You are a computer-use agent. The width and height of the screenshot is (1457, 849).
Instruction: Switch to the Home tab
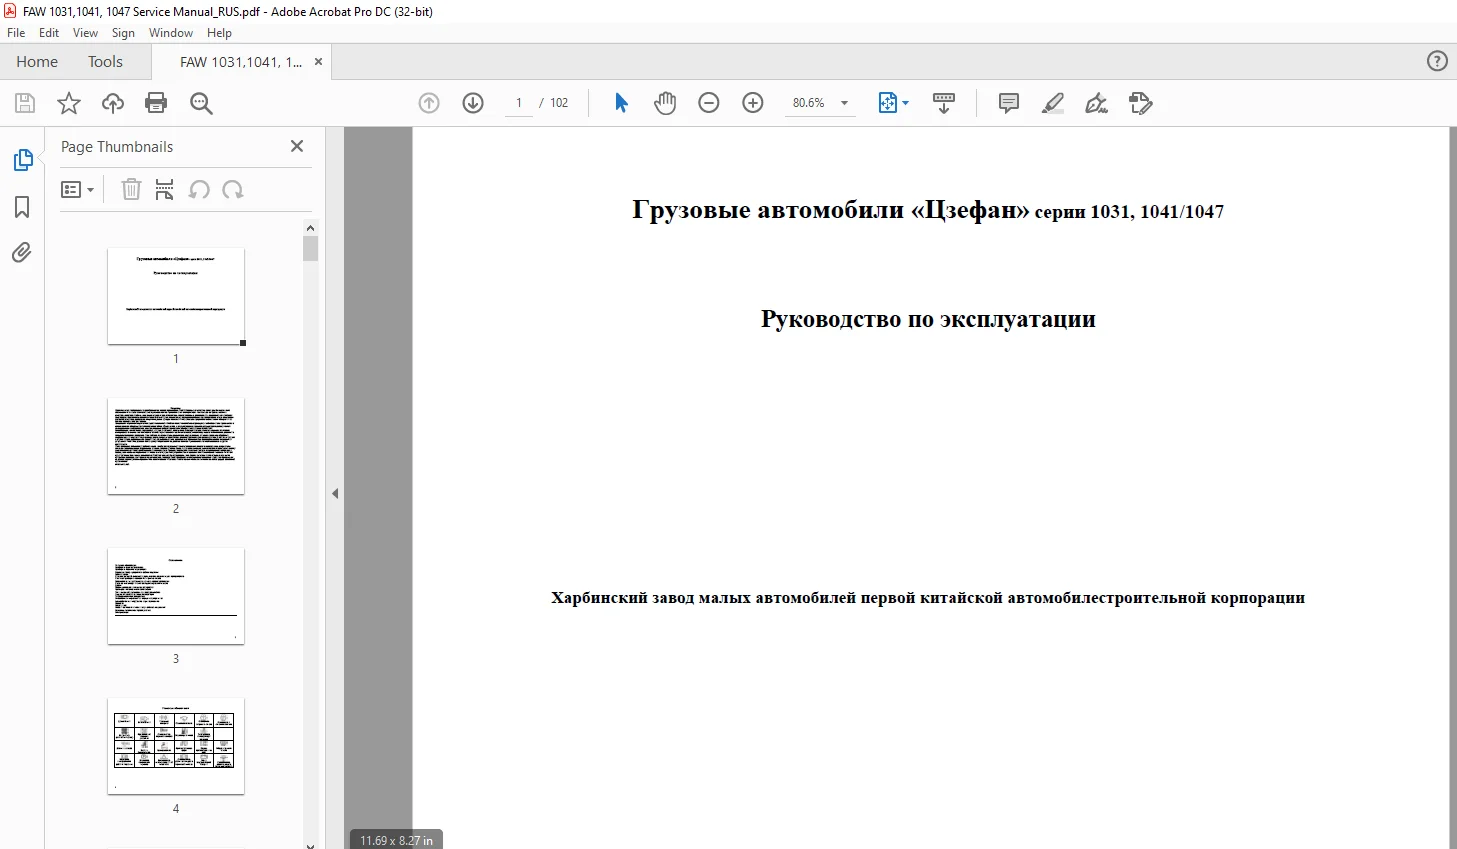pos(37,62)
